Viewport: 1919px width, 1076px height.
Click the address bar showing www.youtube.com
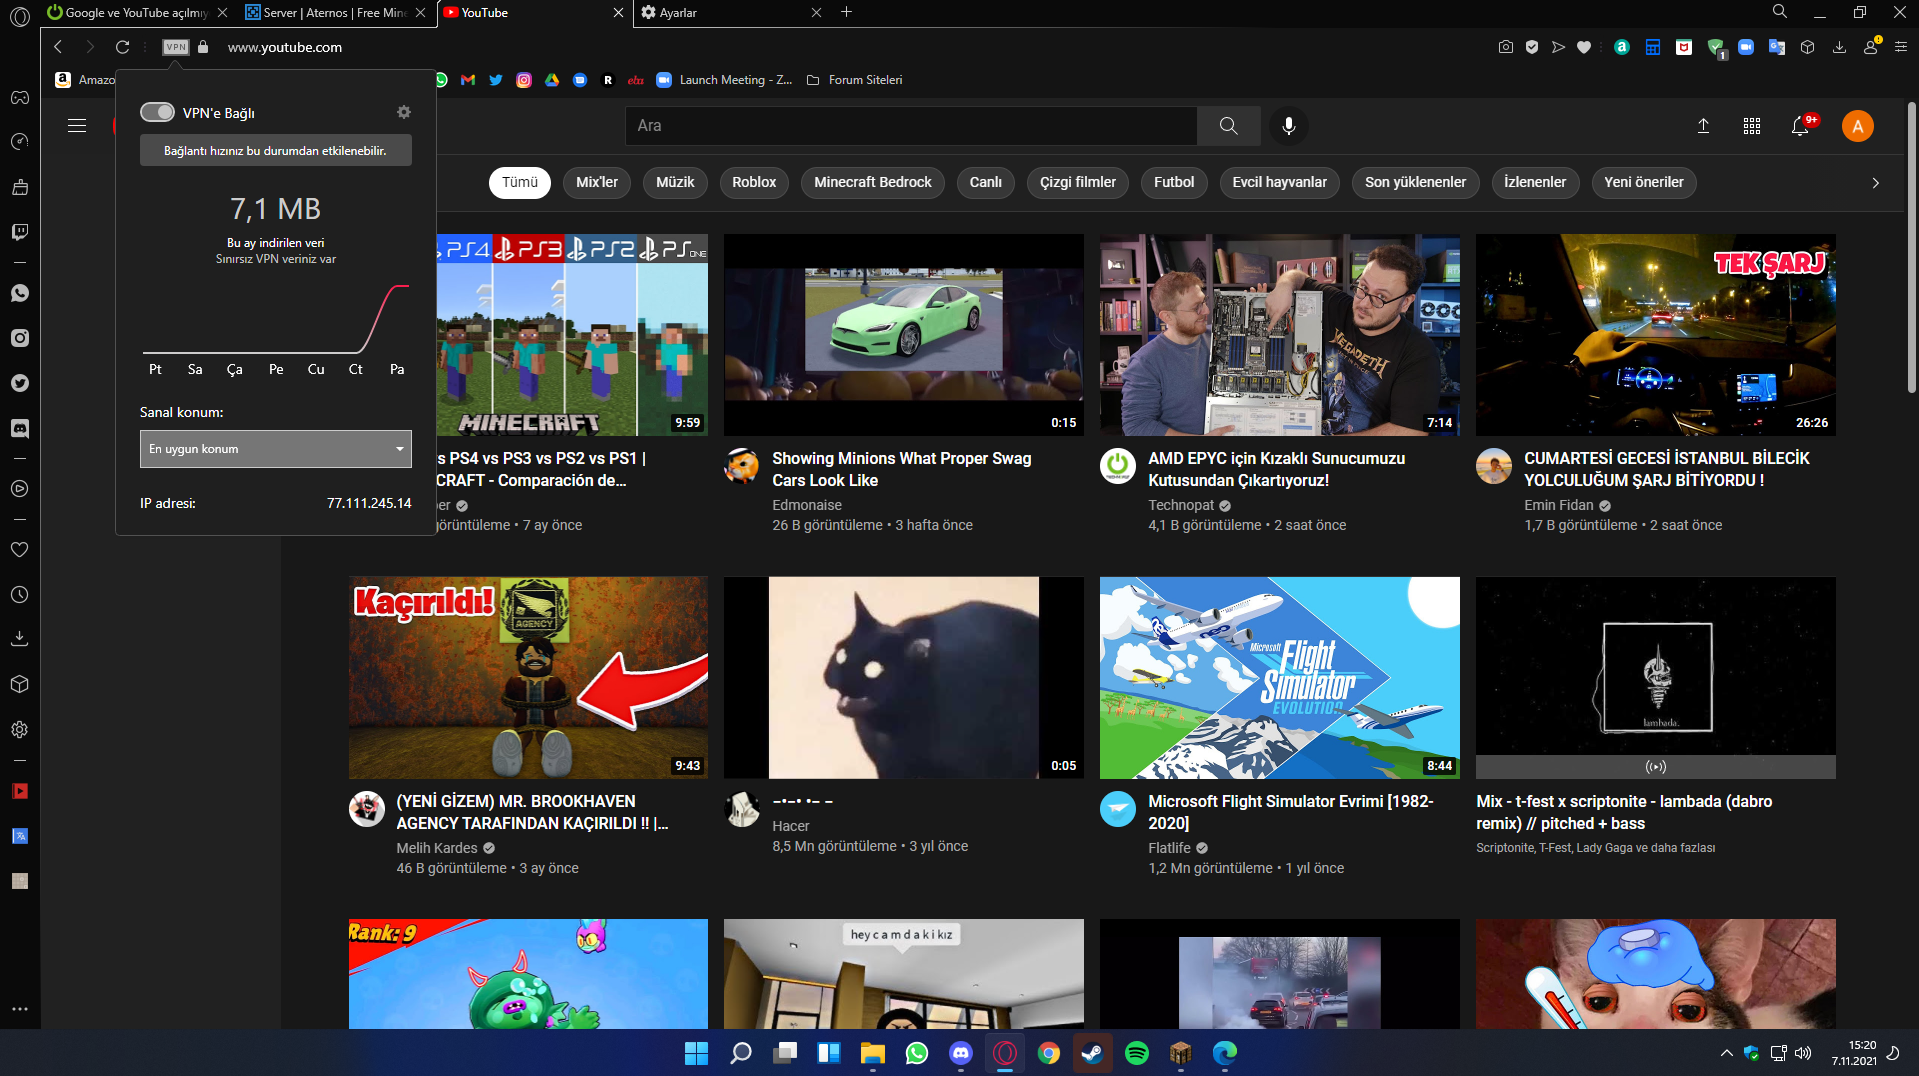click(285, 47)
